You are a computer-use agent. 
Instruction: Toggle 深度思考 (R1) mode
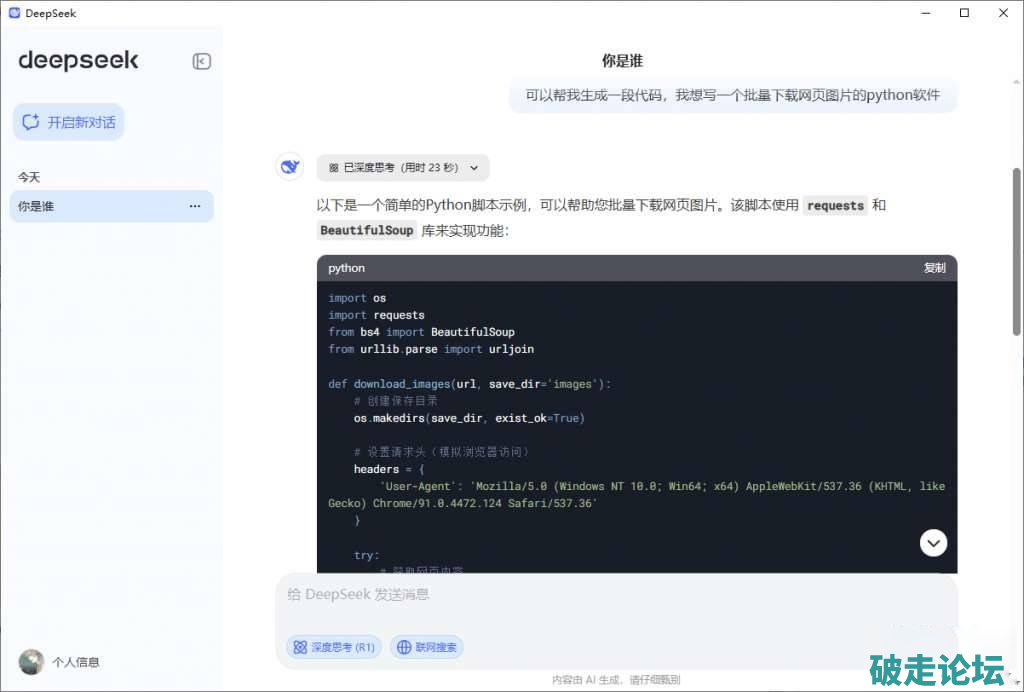(334, 647)
